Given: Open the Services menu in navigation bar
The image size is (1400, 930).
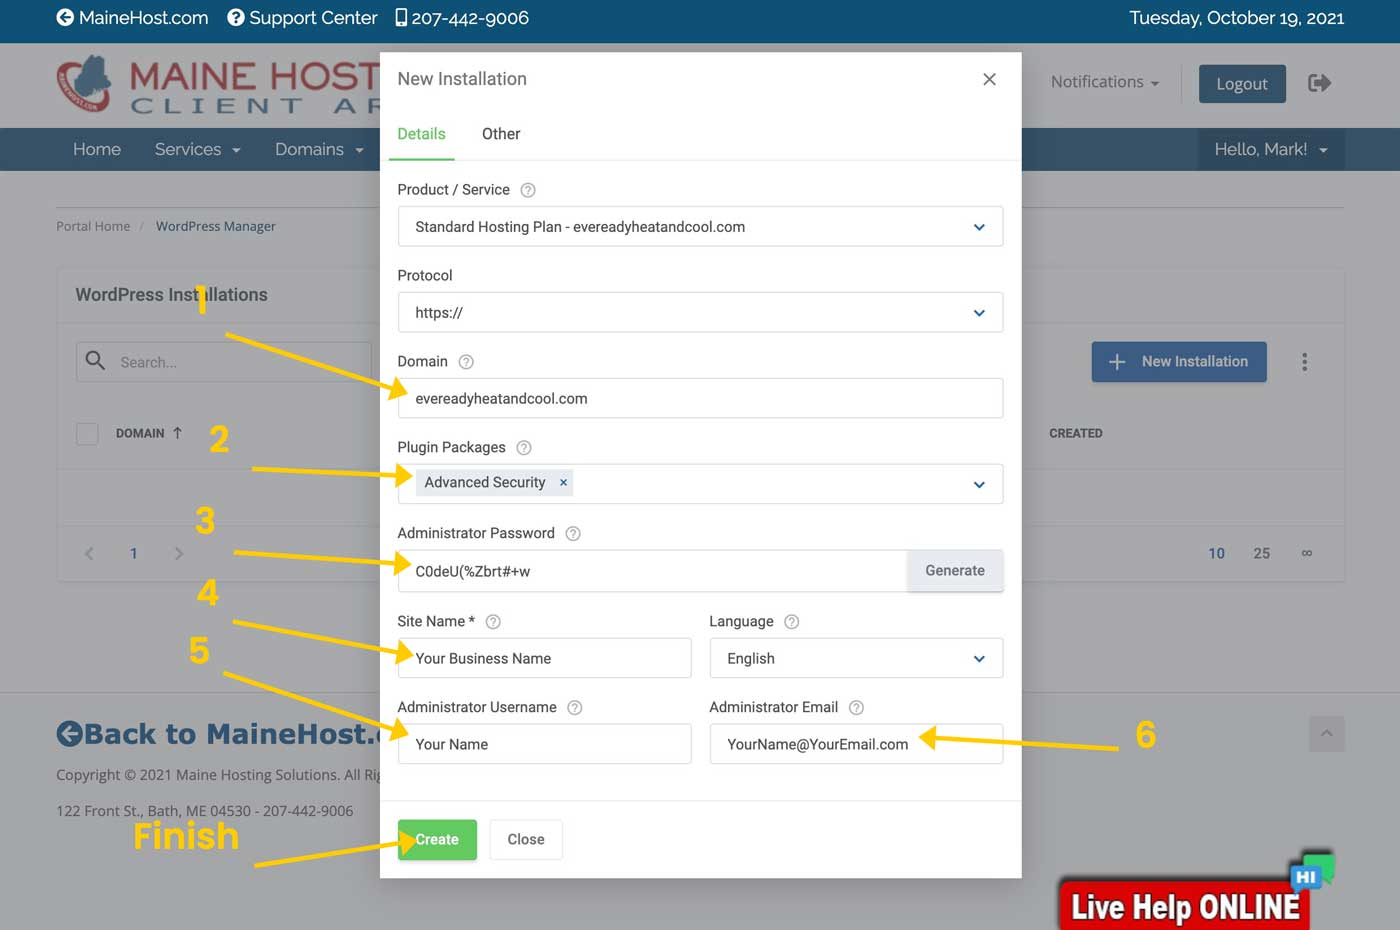Looking at the screenshot, I should tap(197, 149).
